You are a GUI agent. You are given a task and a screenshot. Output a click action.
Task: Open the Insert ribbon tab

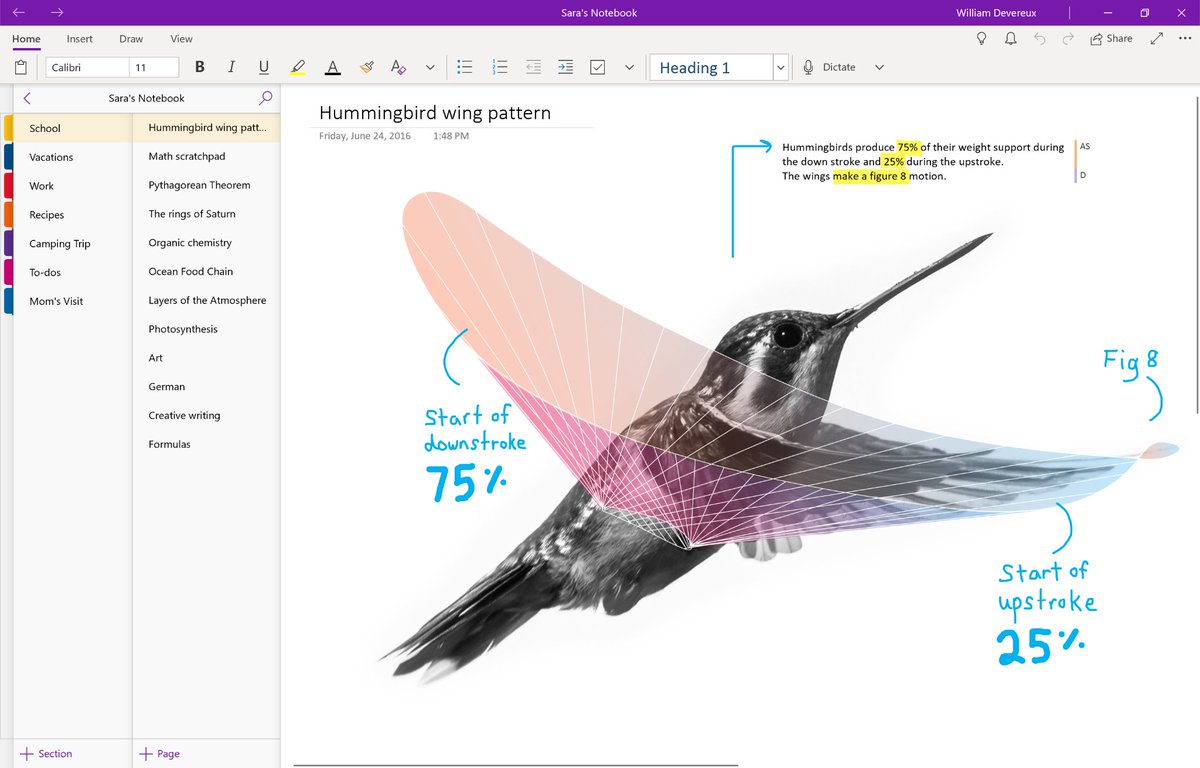pos(79,39)
